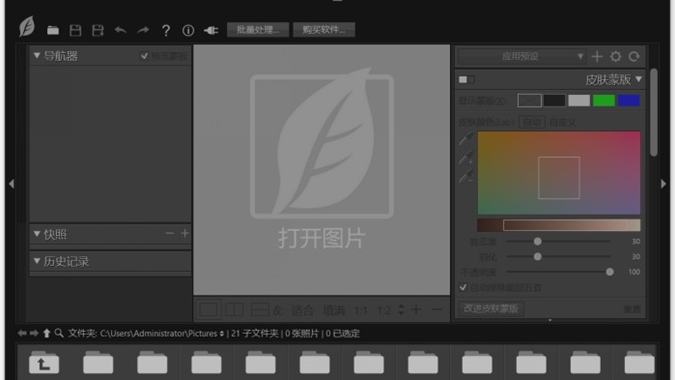Open the 皮肤蒙版 panel dropdown arrow
The width and height of the screenshot is (675, 380).
639,79
